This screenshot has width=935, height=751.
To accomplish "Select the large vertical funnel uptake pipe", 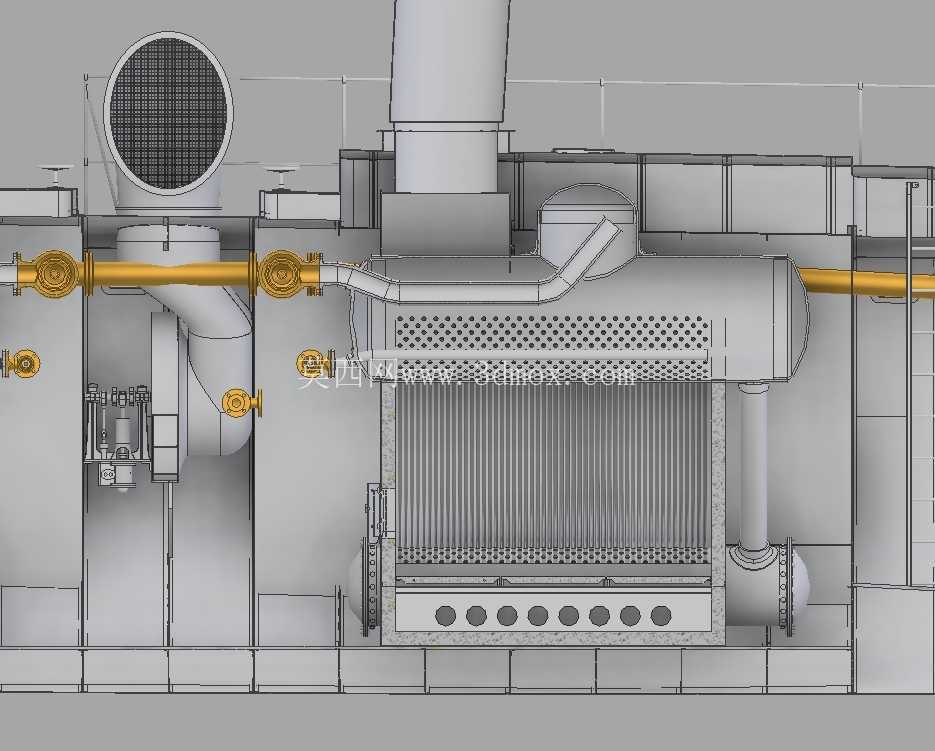I will tap(450, 95).
